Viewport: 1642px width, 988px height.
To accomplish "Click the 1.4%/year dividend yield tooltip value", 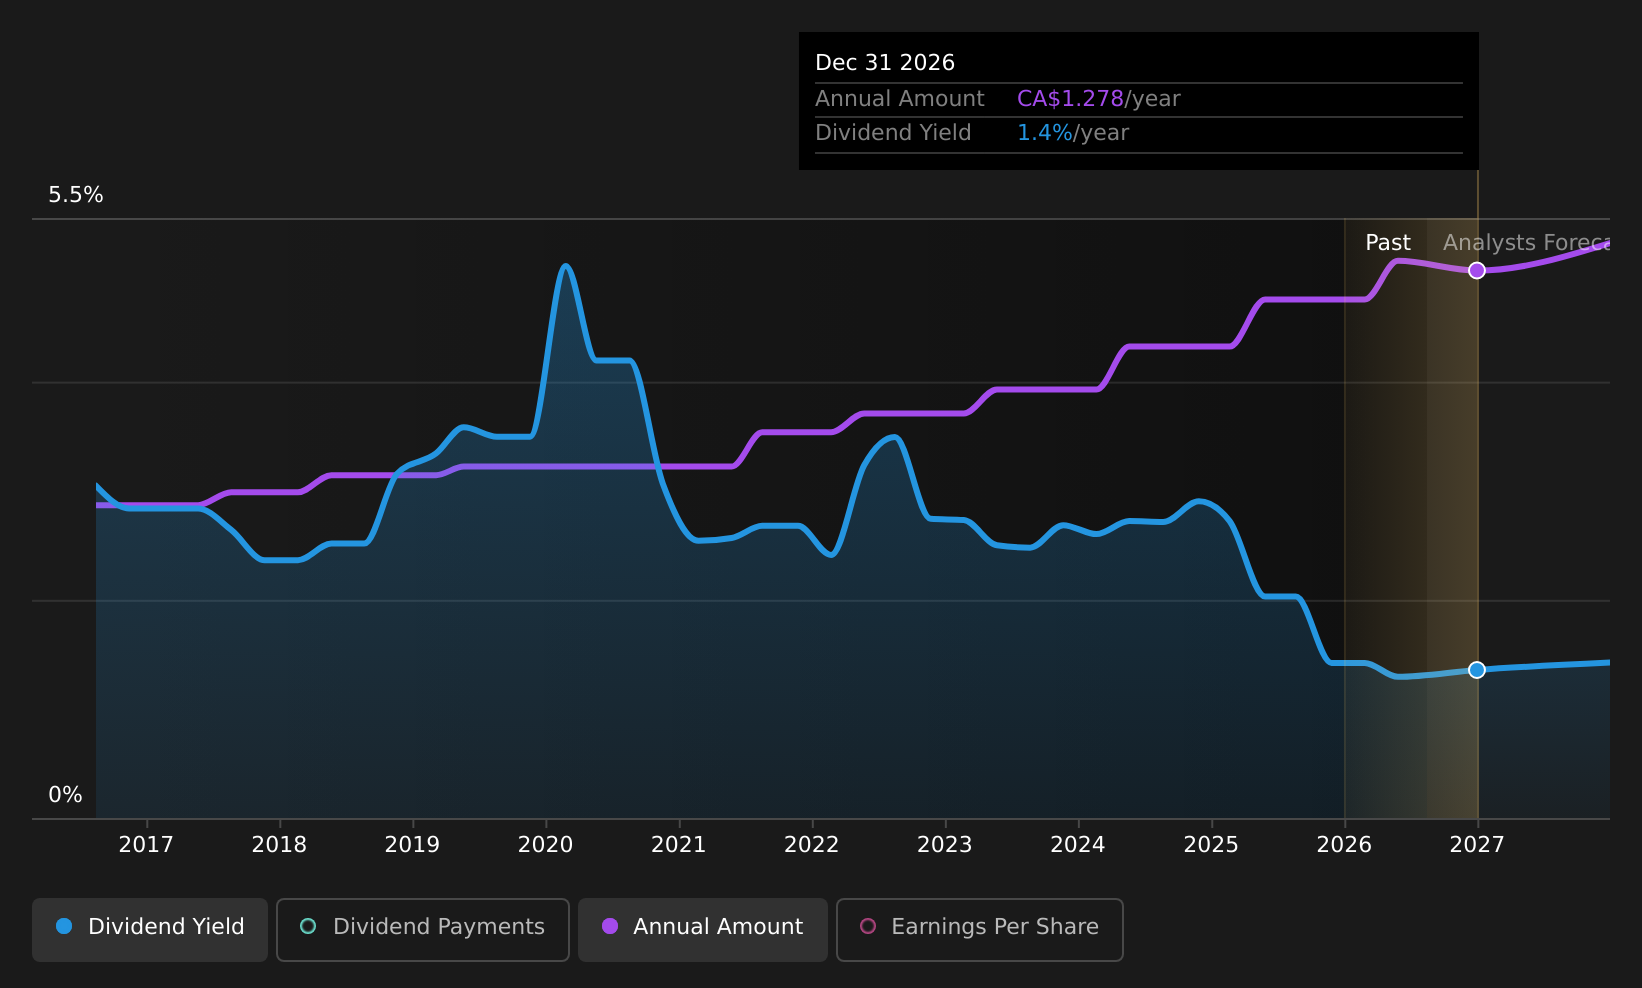I will coord(1073,133).
